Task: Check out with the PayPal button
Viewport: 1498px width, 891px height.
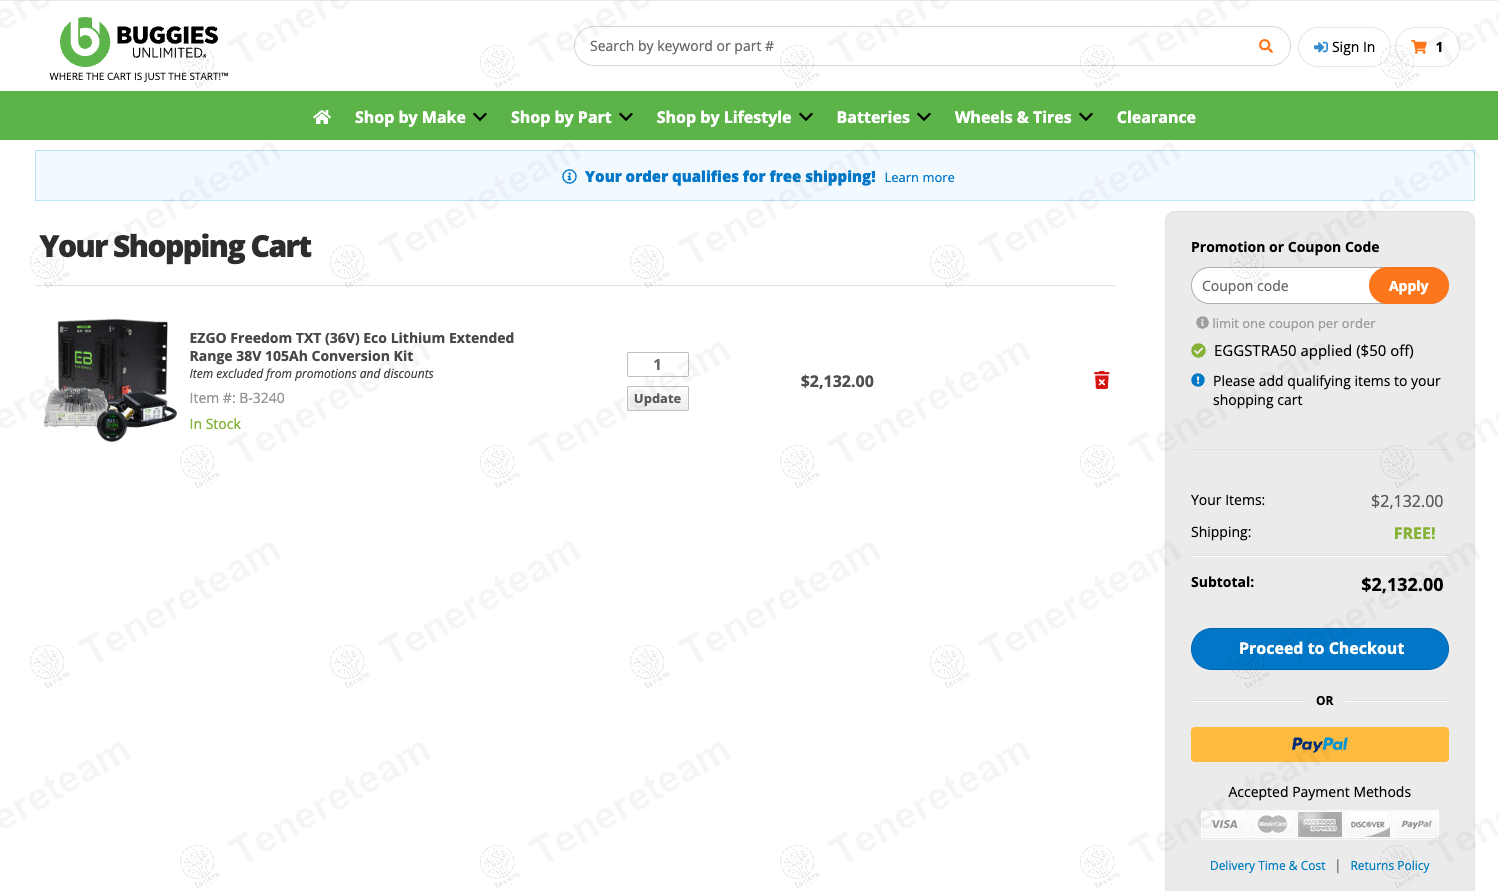Action: [1320, 744]
